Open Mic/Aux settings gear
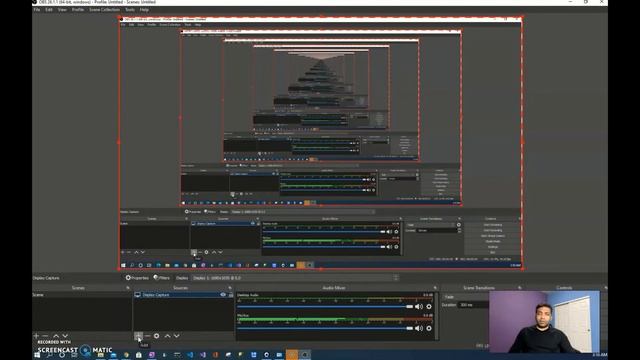Screen dimensions: 640x360 pos(429,328)
